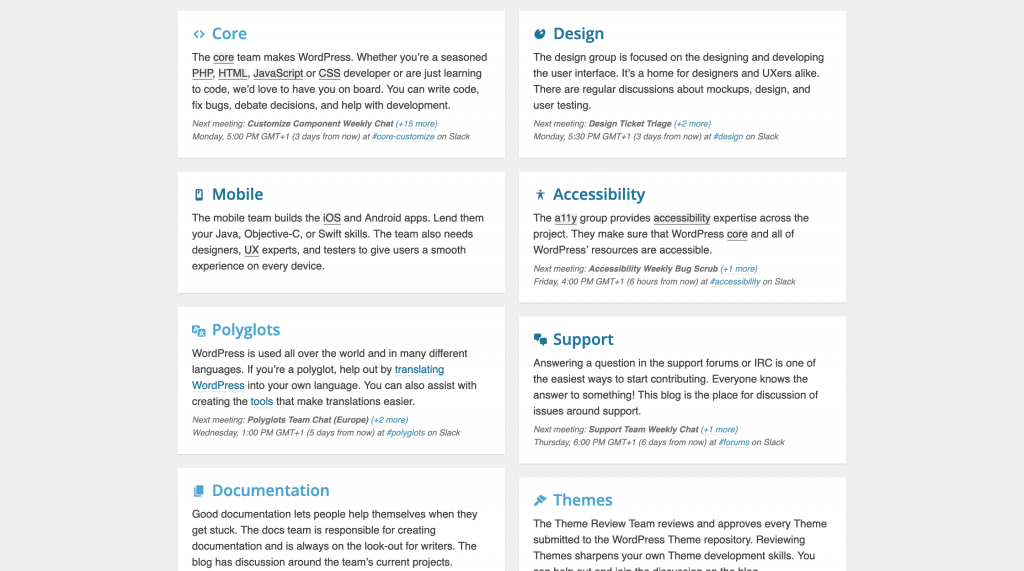The height and width of the screenshot is (571, 1024).
Task: Click the Themes paintbrush icon
Action: click(540, 500)
